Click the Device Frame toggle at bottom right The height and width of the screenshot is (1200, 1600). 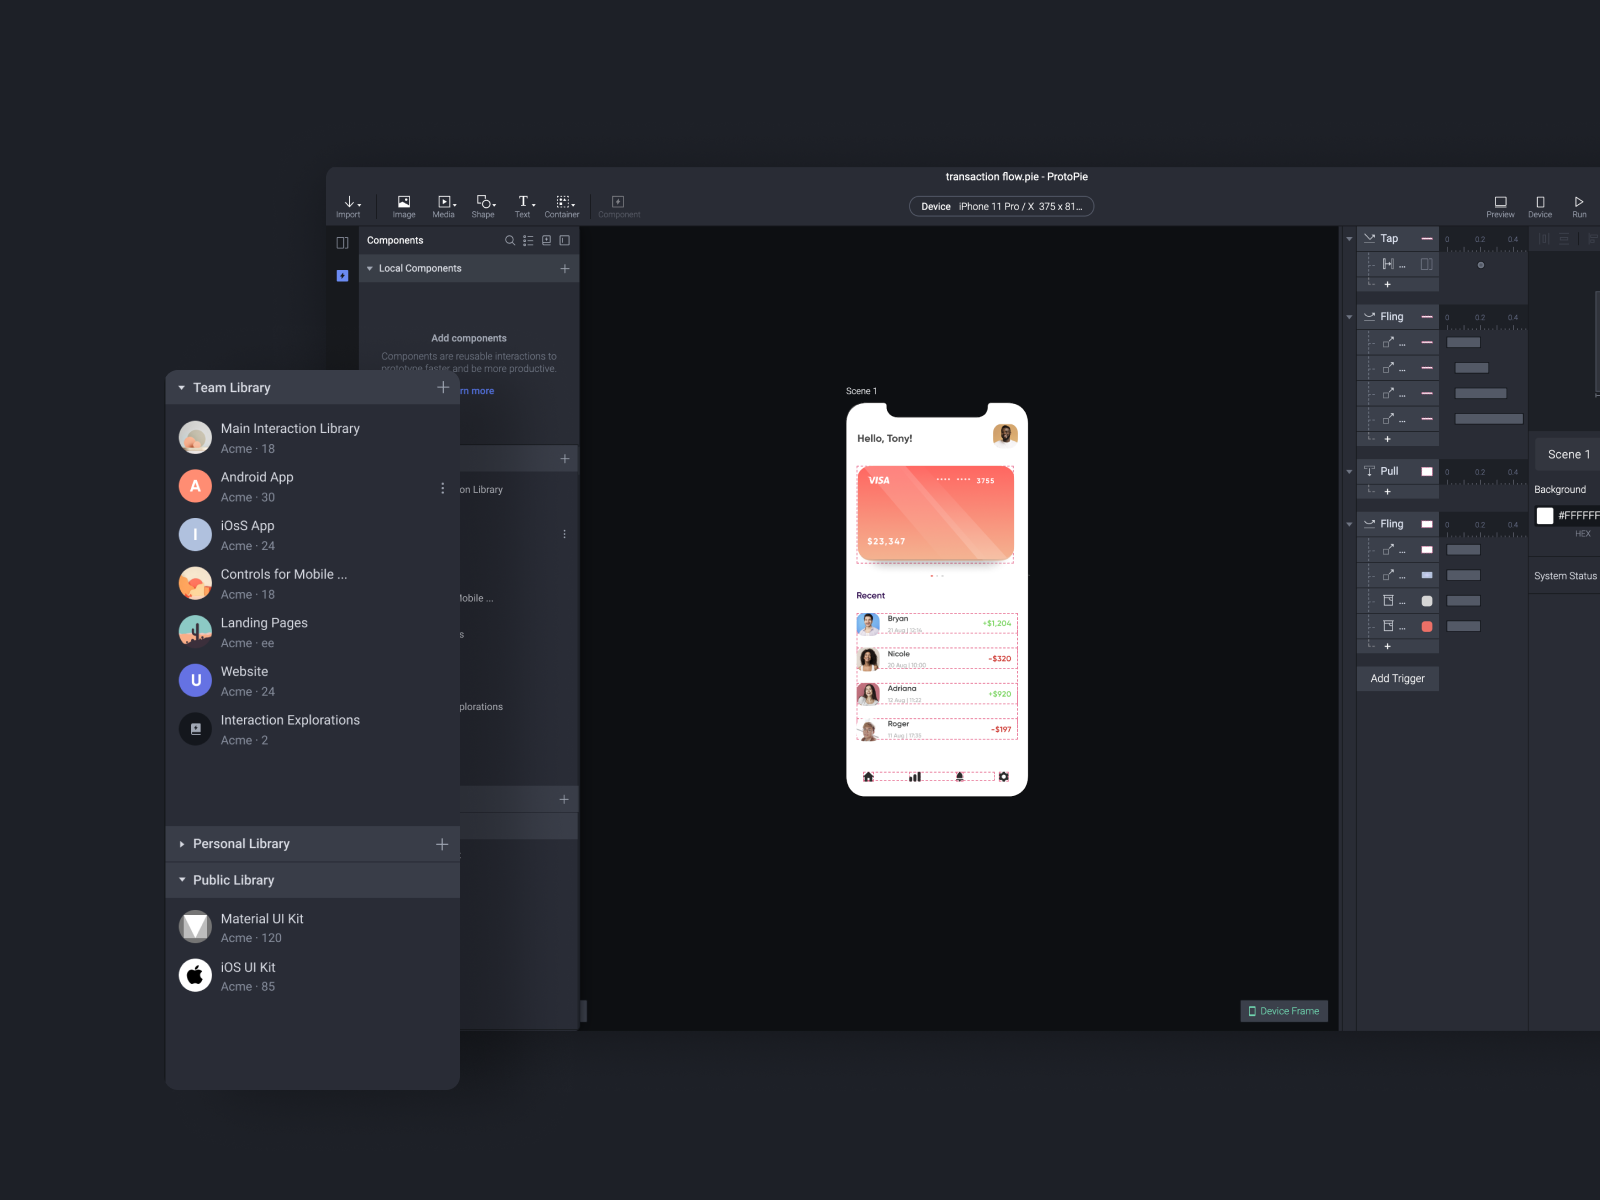click(x=1284, y=1011)
